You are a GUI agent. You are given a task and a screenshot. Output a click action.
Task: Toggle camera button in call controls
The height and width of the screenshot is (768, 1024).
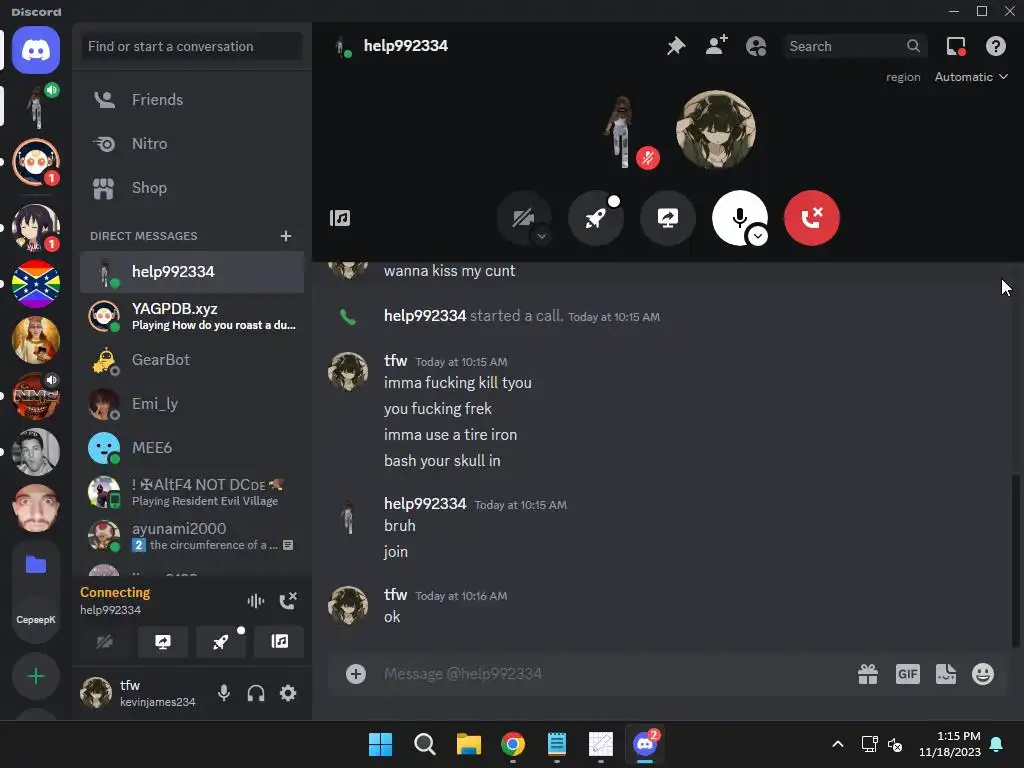point(524,218)
